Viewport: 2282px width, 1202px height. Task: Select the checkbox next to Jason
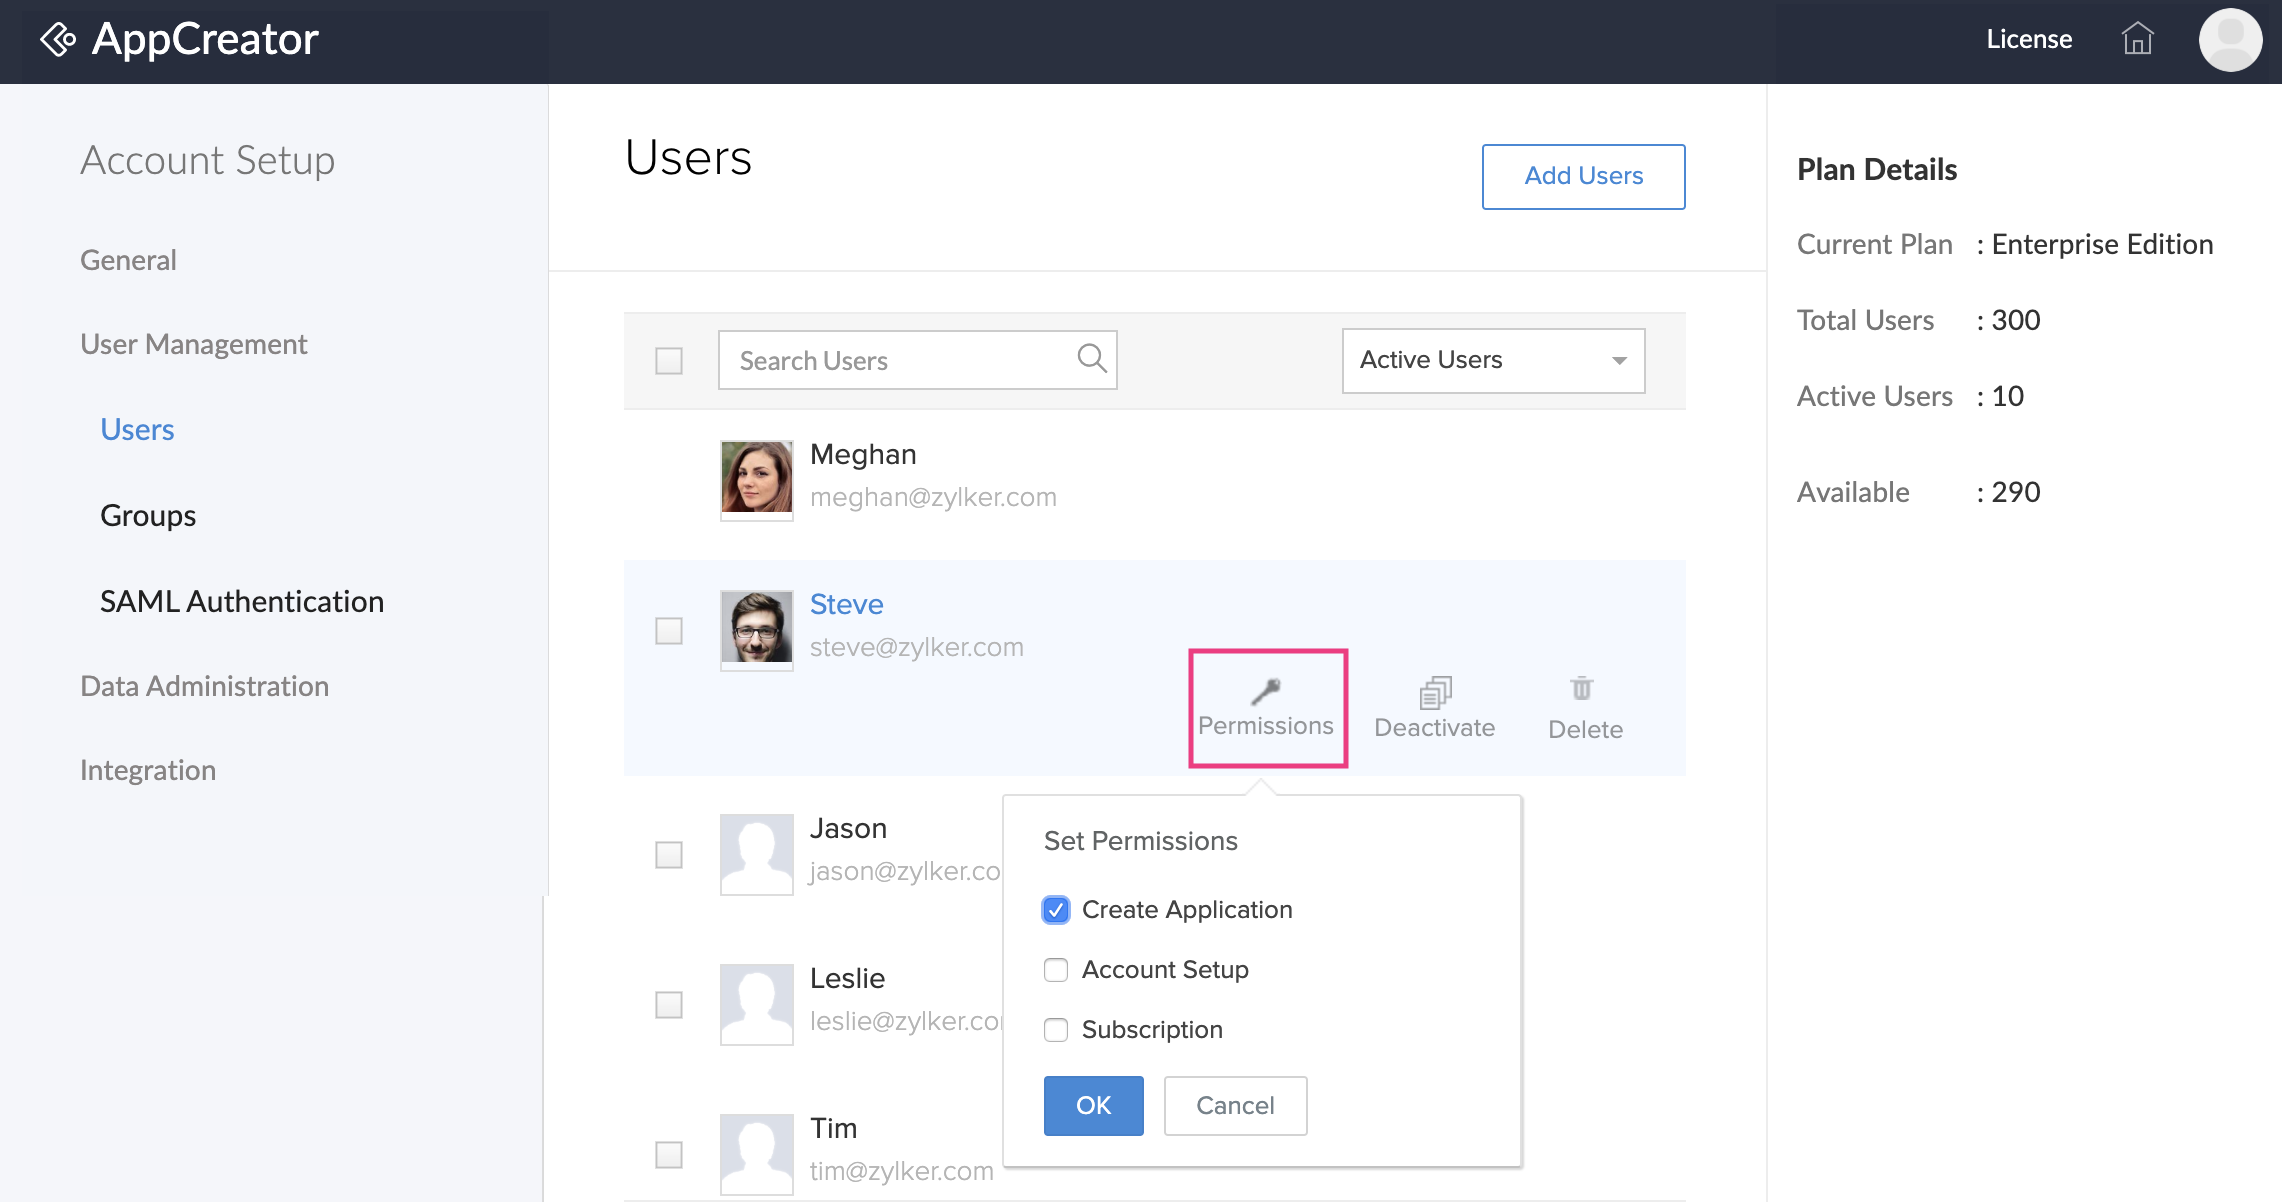(667, 855)
